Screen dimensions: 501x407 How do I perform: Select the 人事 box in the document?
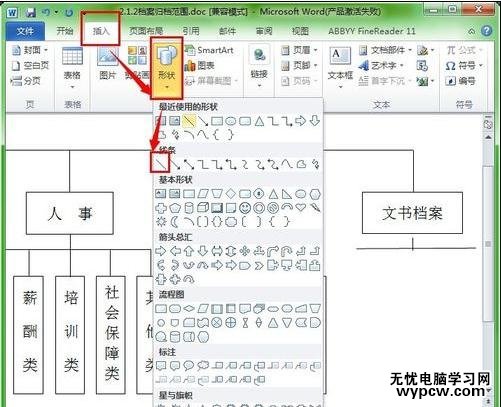(70, 213)
